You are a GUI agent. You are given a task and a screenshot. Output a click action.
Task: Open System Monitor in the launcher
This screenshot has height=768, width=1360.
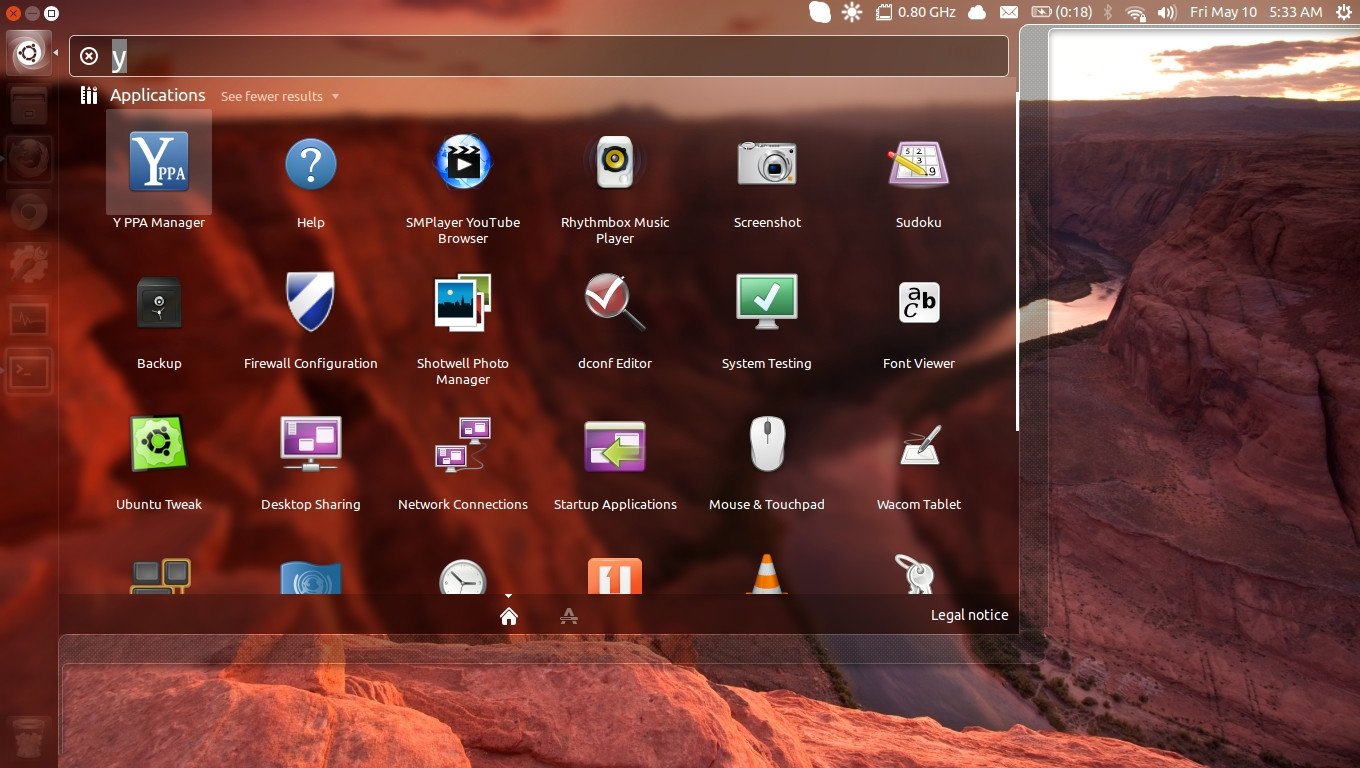29,319
